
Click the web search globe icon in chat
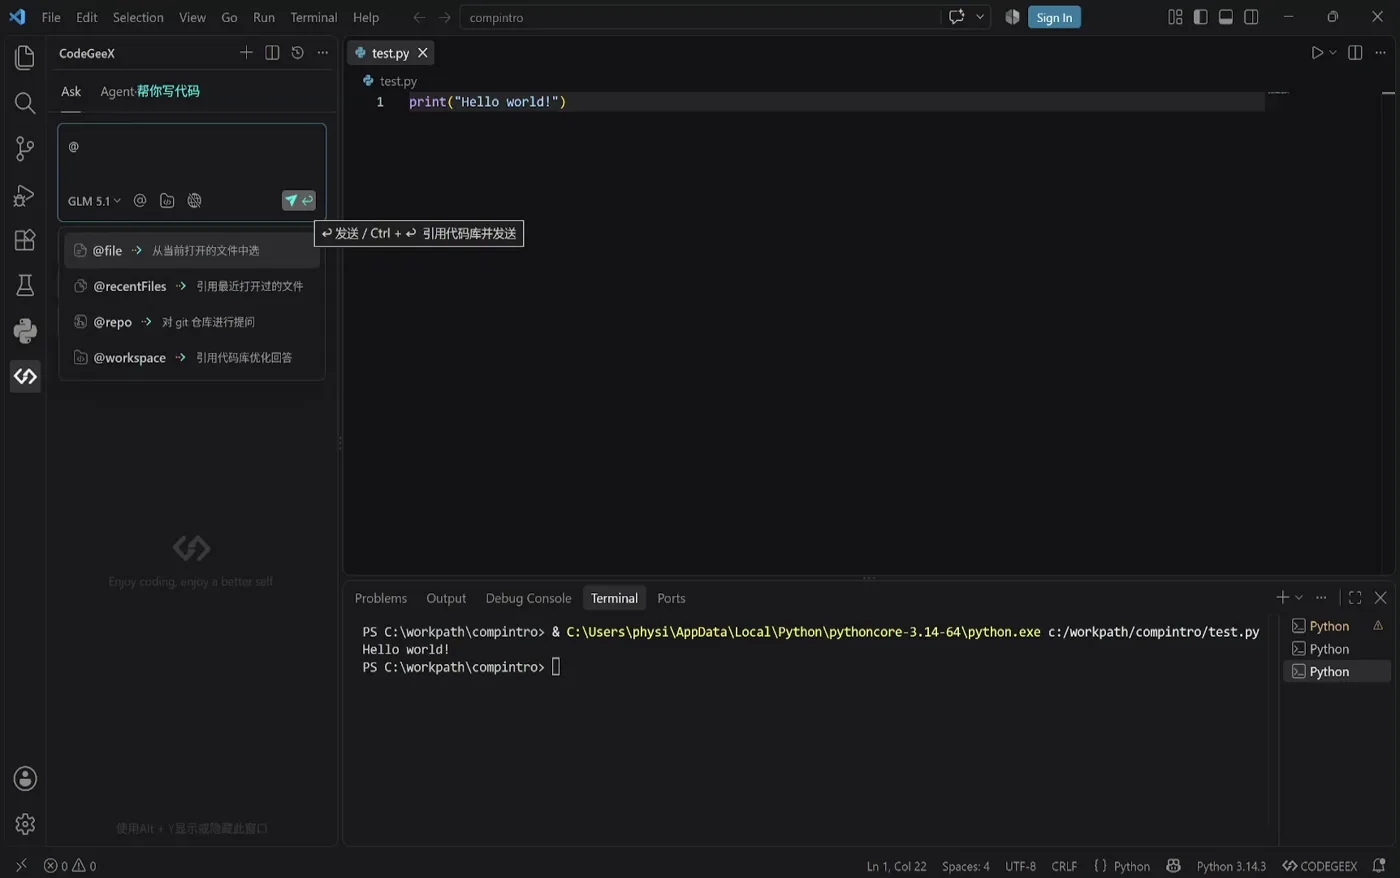tap(194, 201)
